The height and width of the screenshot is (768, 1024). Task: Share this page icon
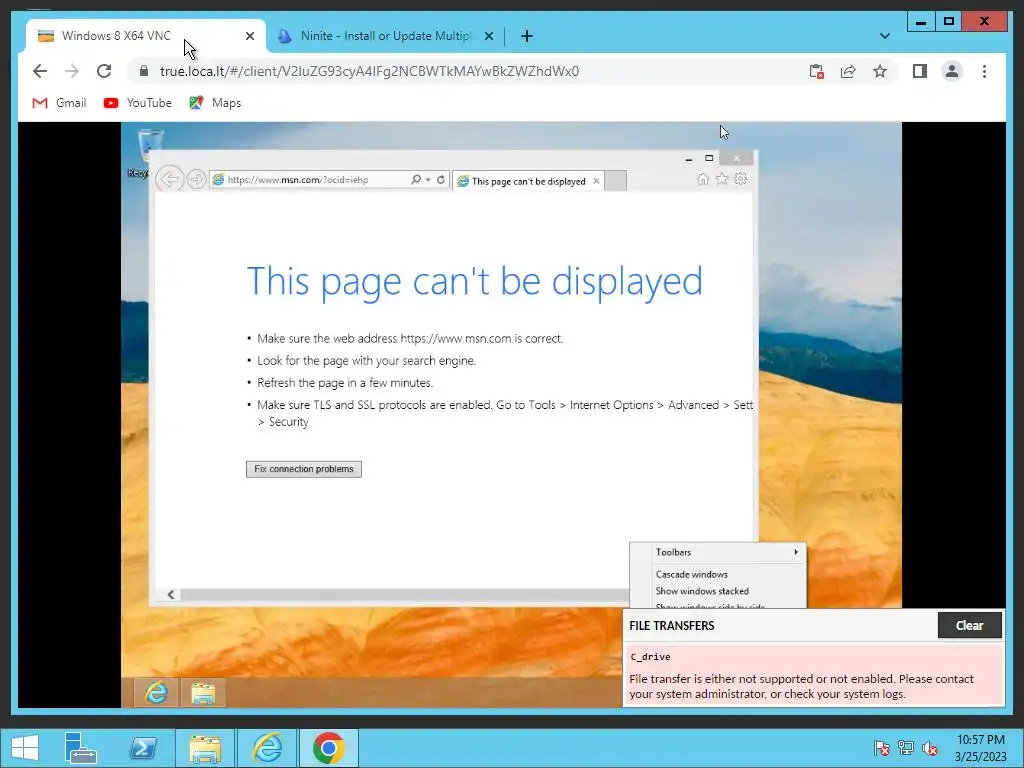[848, 71]
